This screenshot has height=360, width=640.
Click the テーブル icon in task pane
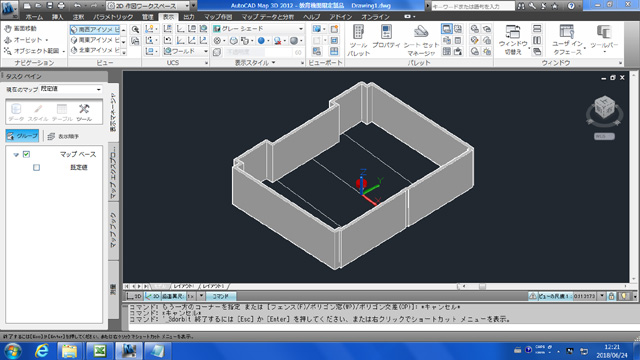[62, 112]
